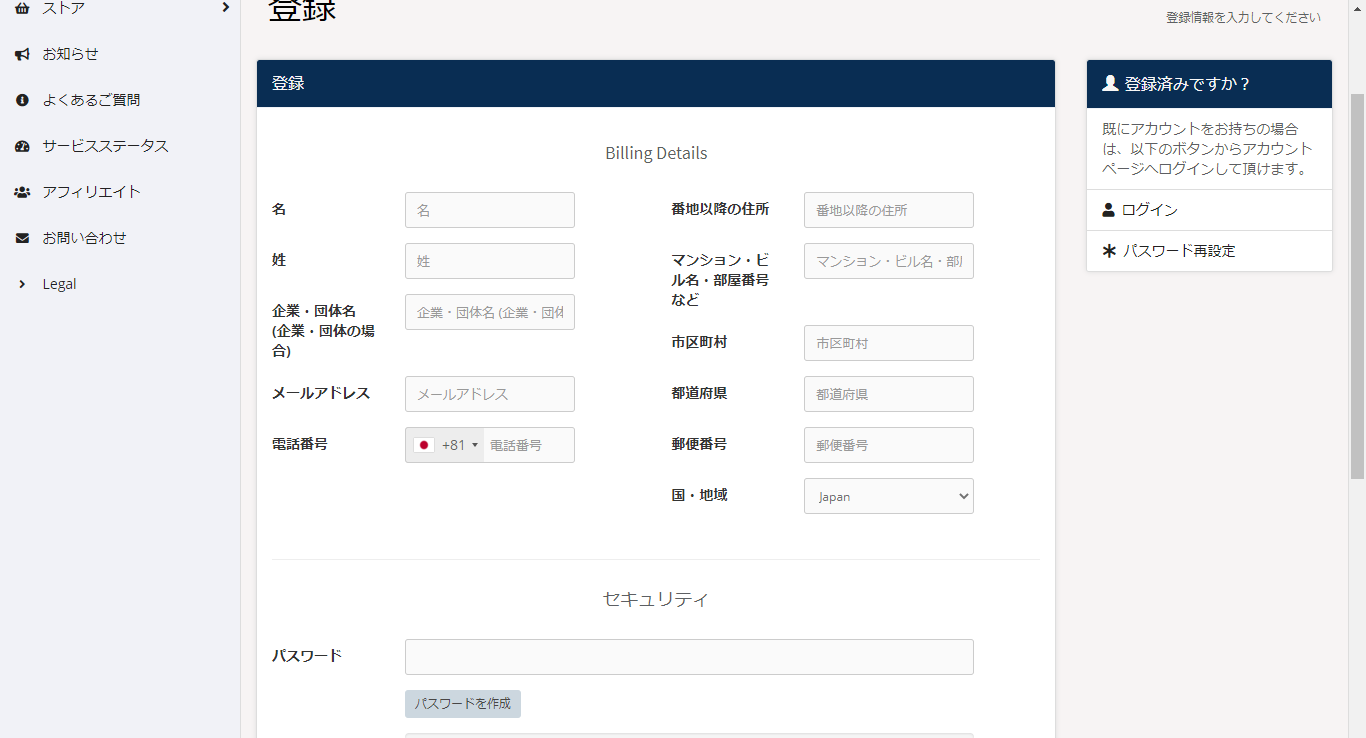Image resolution: width=1366 pixels, height=738 pixels.
Task: Click the people icon beside アフィリエイト
Action: 22,192
